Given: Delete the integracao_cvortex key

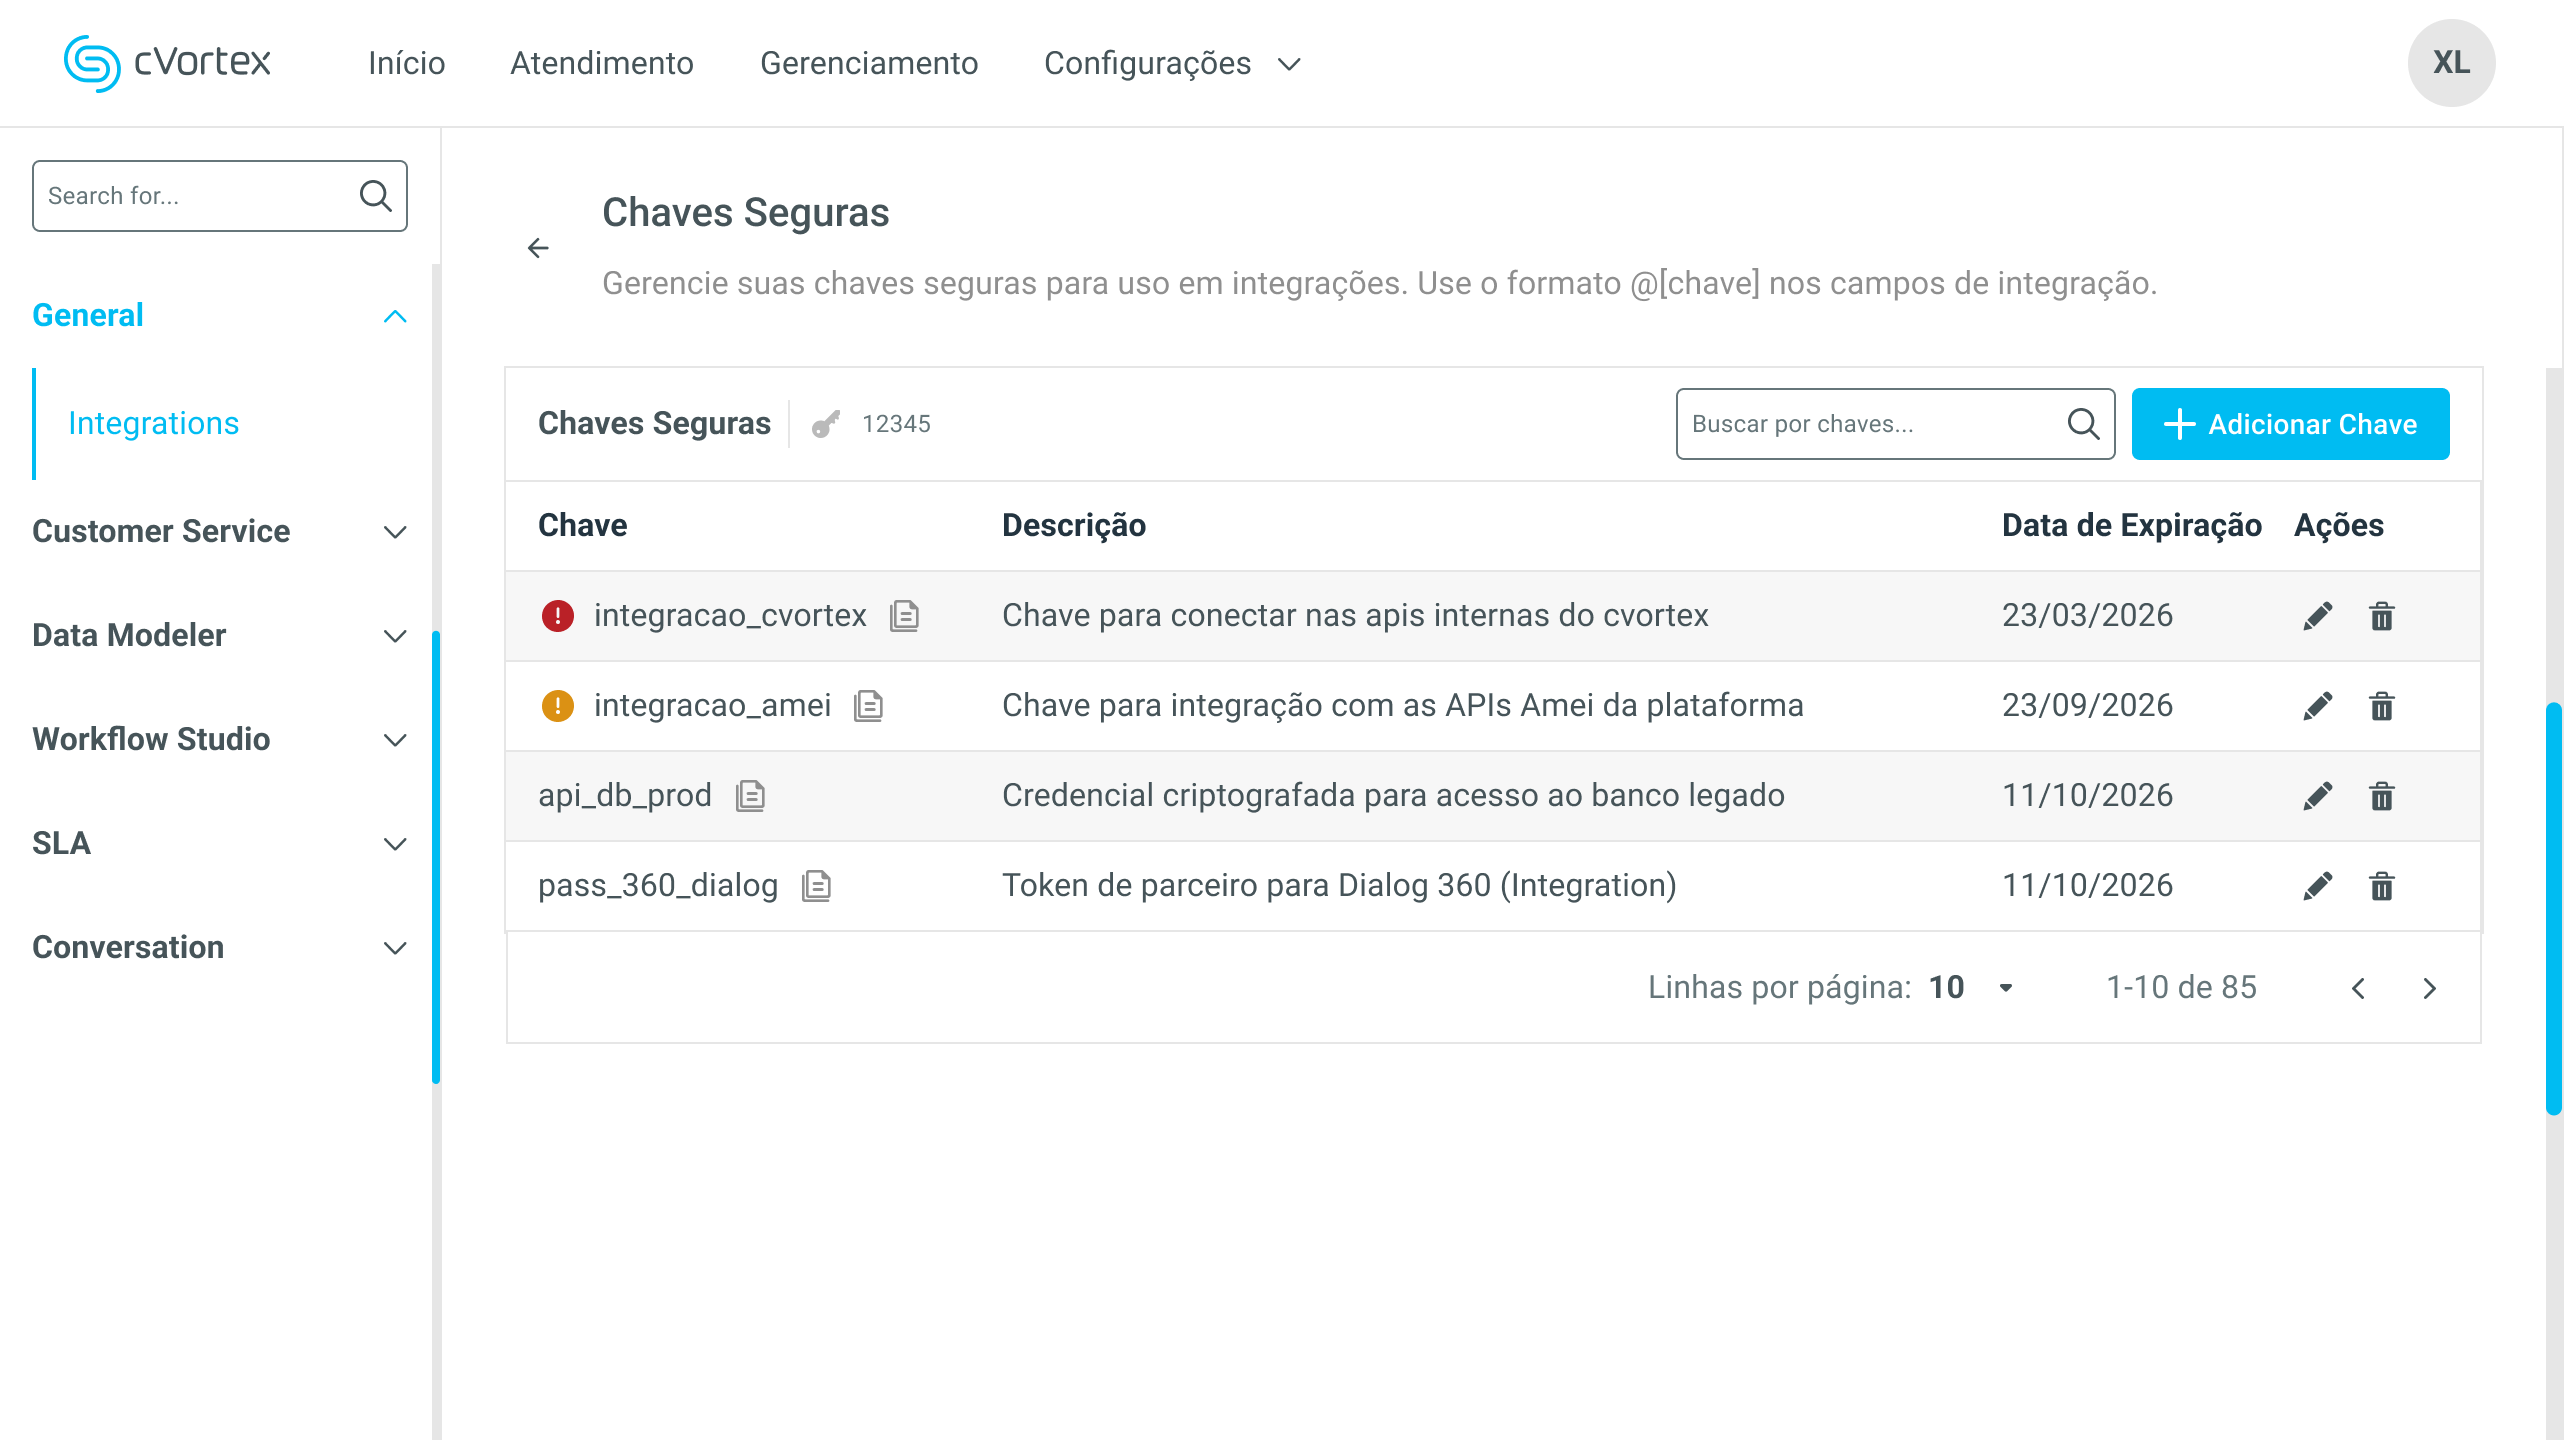Looking at the screenshot, I should click(x=2382, y=616).
